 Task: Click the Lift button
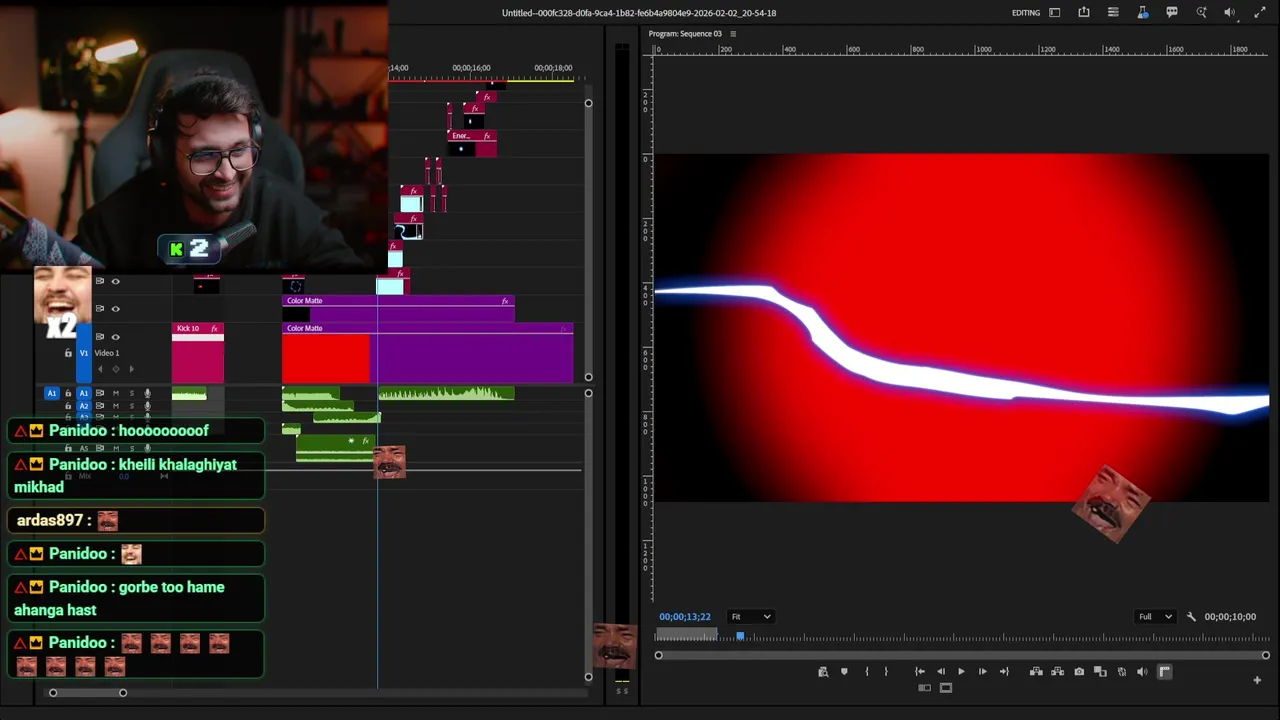pyautogui.click(x=1036, y=672)
